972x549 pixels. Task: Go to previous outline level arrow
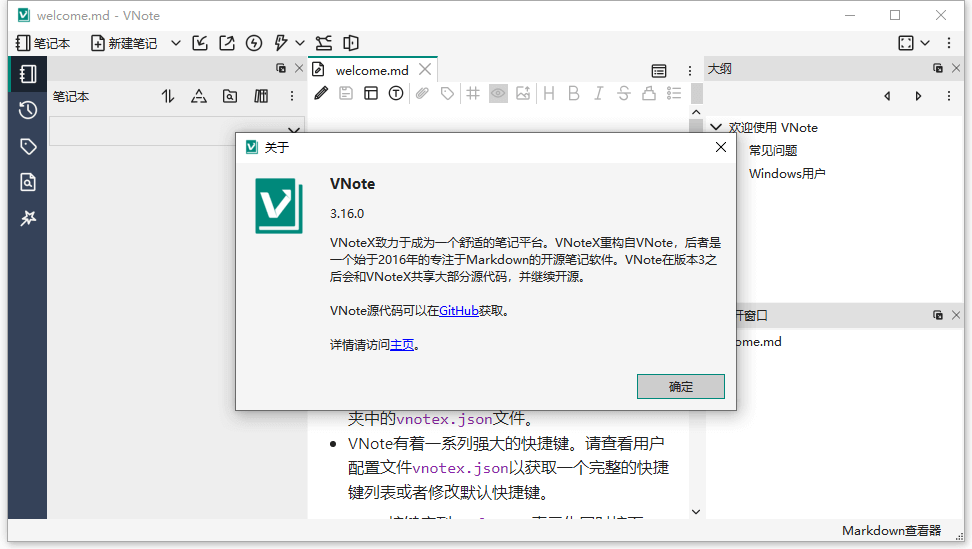[887, 96]
